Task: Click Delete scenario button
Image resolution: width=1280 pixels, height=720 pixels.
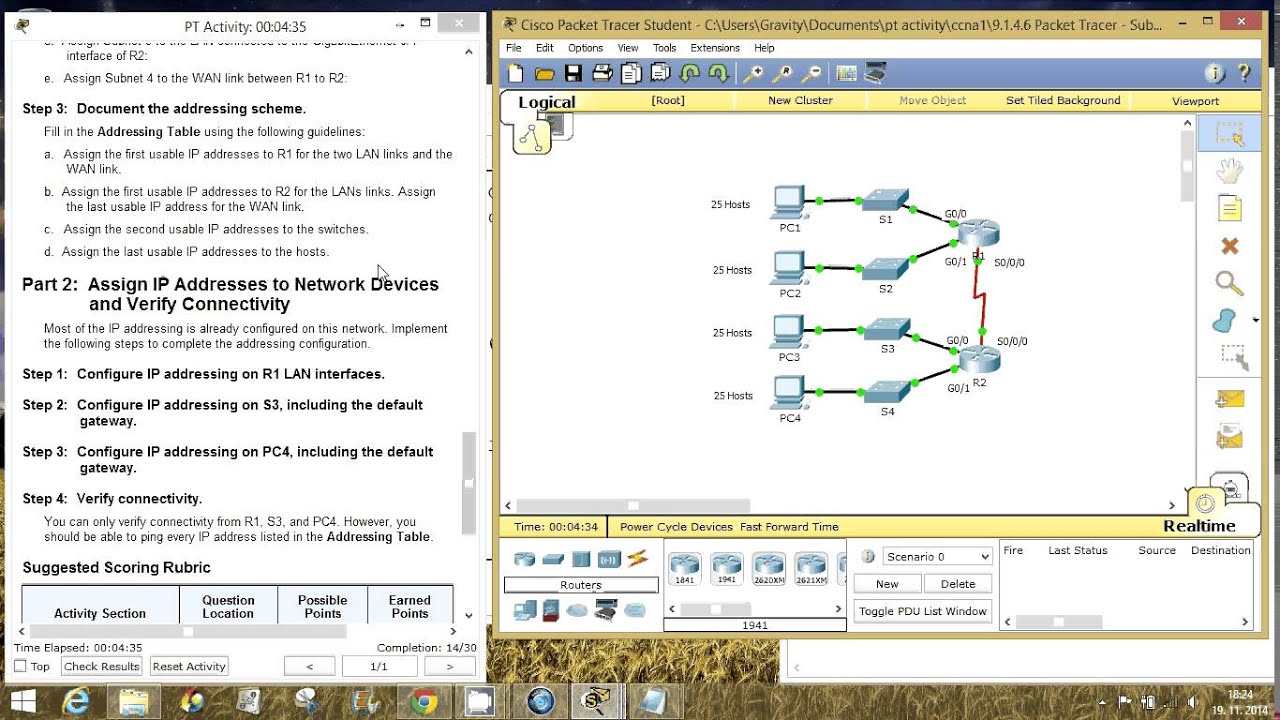Action: coord(957,584)
